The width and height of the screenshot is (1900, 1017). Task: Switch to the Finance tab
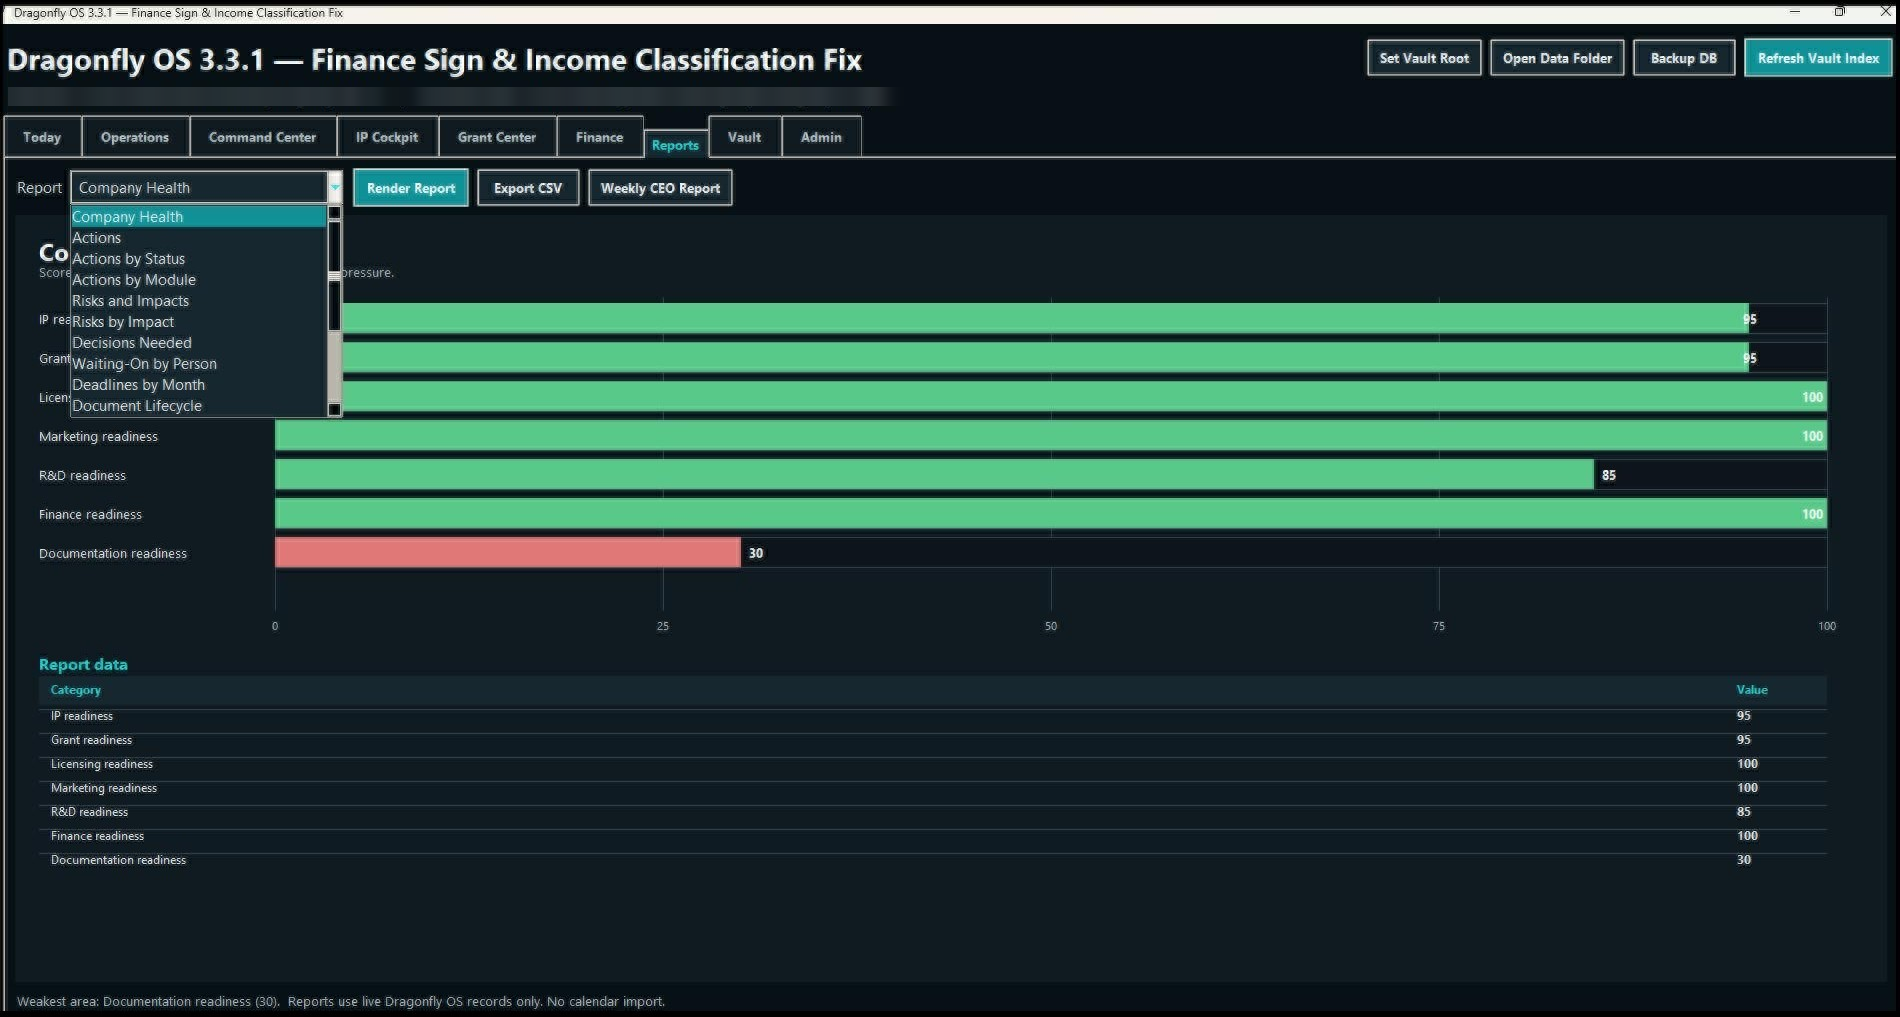[x=599, y=137]
